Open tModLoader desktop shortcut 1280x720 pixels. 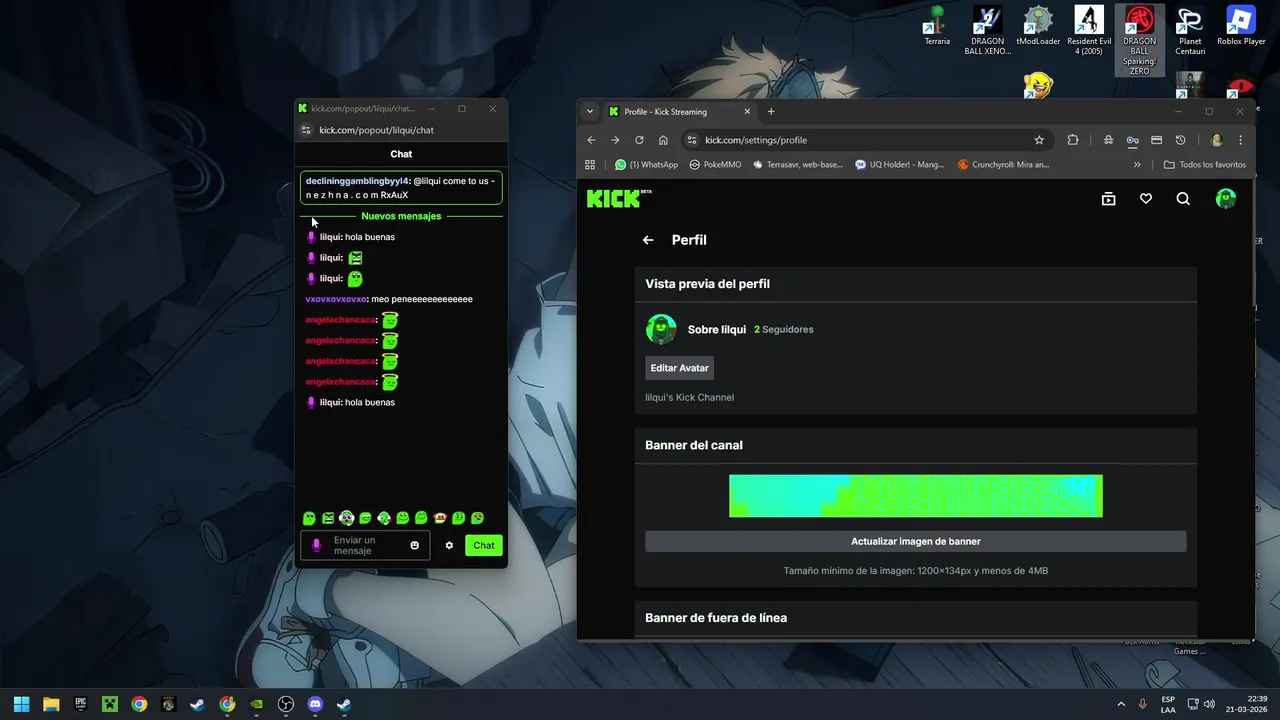(x=1038, y=26)
